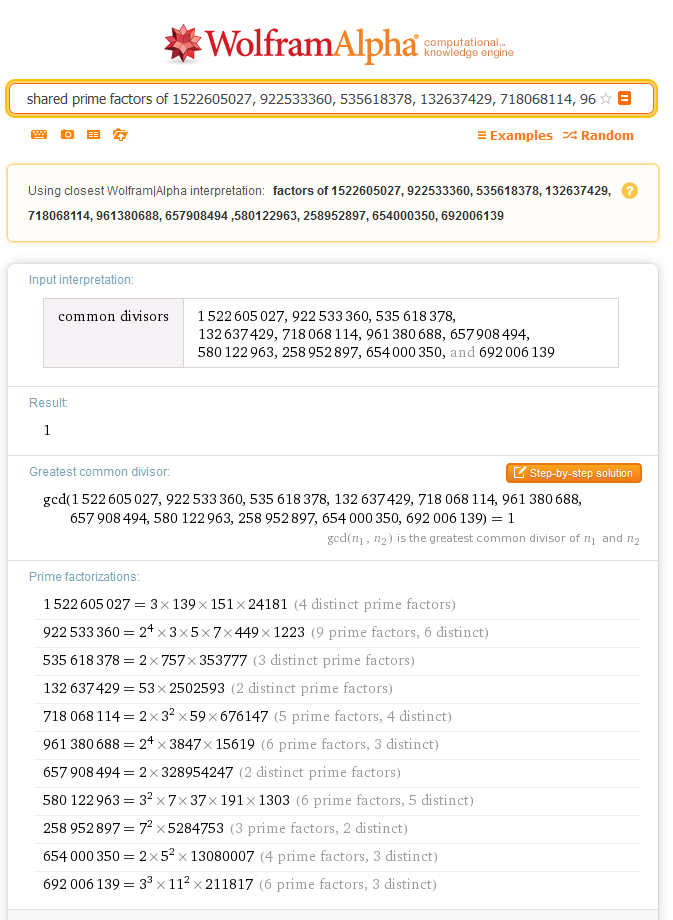Click the factorization row for 132 637 429
The width and height of the screenshot is (673, 920).
(337, 688)
